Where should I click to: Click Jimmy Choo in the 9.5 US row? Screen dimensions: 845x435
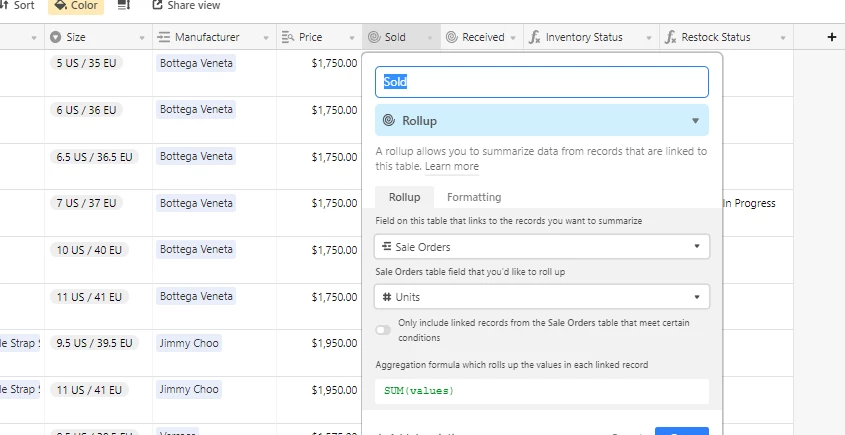(x=189, y=343)
